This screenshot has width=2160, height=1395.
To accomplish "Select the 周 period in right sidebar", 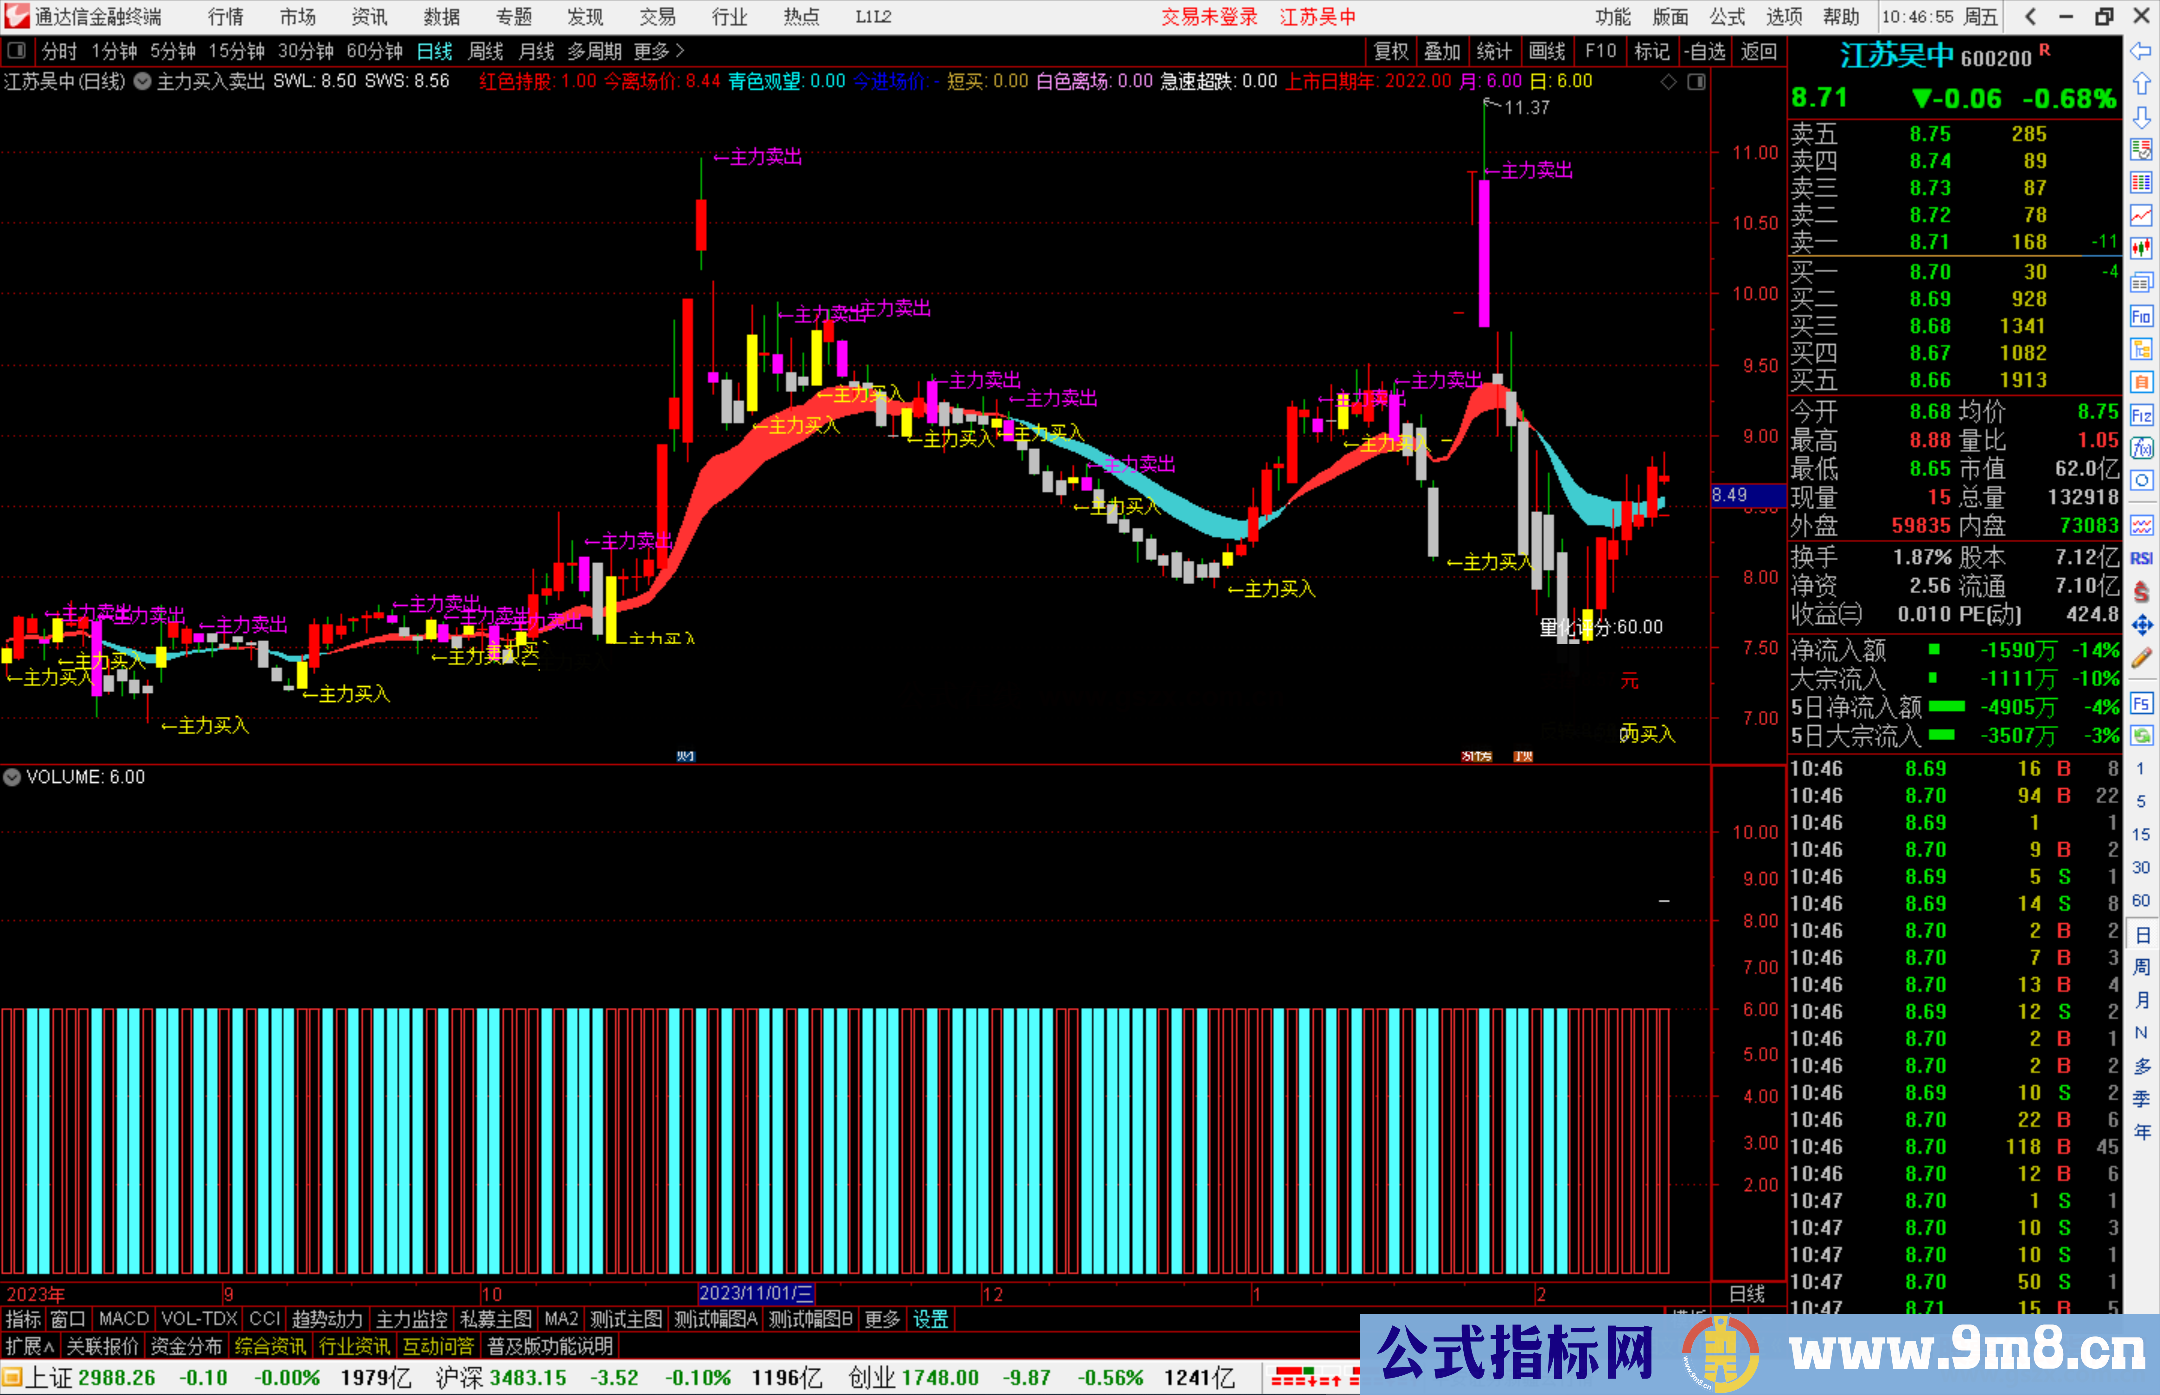I will [x=2141, y=967].
